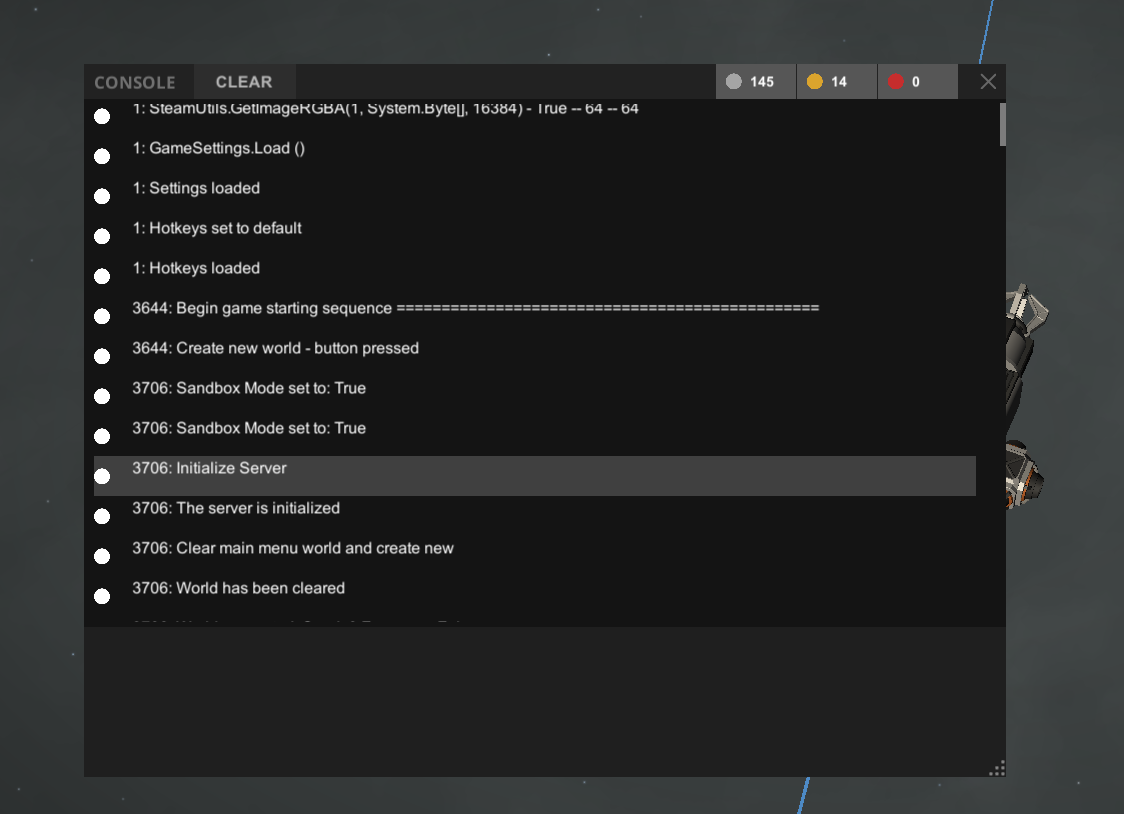
Task: Select the "SteamUtils.GetImageRGBA" log line
Action: tap(385, 109)
